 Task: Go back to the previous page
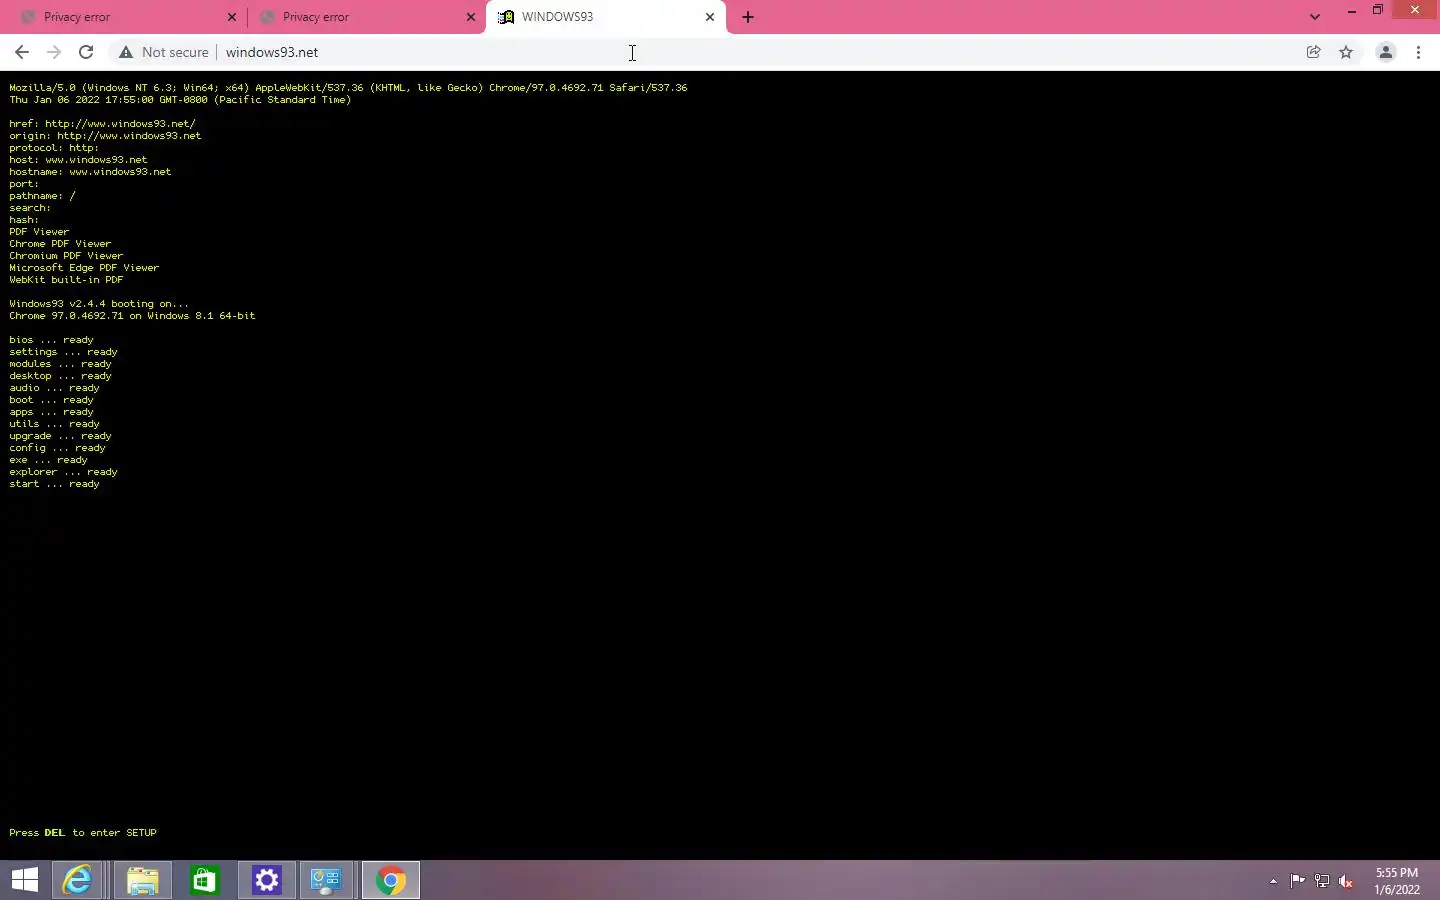pyautogui.click(x=22, y=52)
